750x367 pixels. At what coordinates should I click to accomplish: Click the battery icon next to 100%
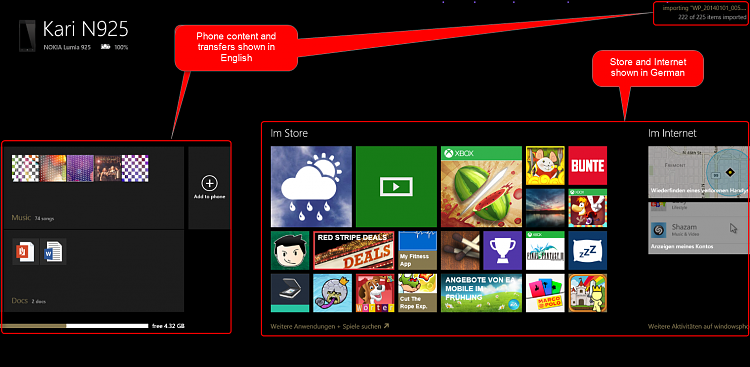[x=105, y=47]
